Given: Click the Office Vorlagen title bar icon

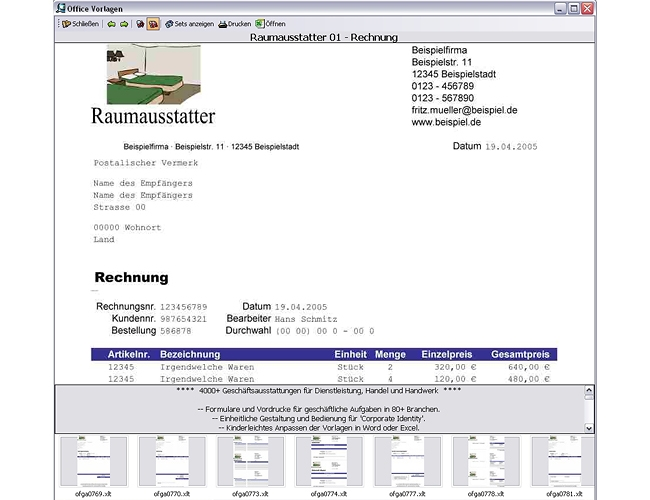Looking at the screenshot, I should coord(61,8).
